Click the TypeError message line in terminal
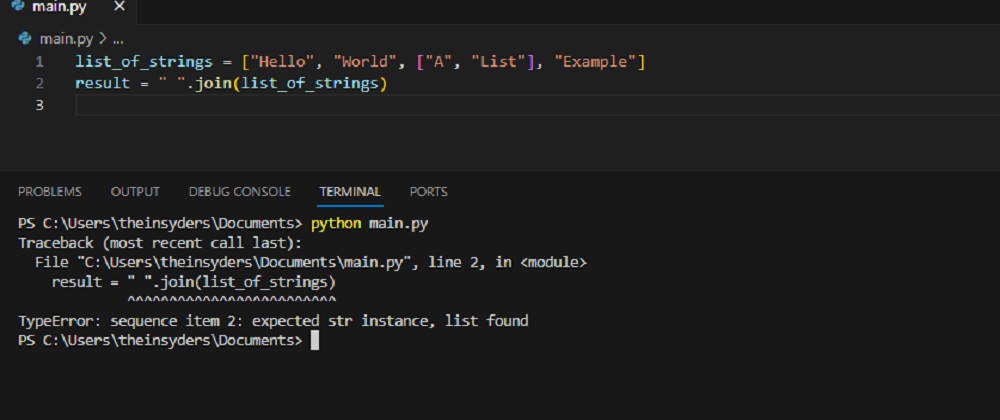This screenshot has height=420, width=1000. (x=273, y=321)
